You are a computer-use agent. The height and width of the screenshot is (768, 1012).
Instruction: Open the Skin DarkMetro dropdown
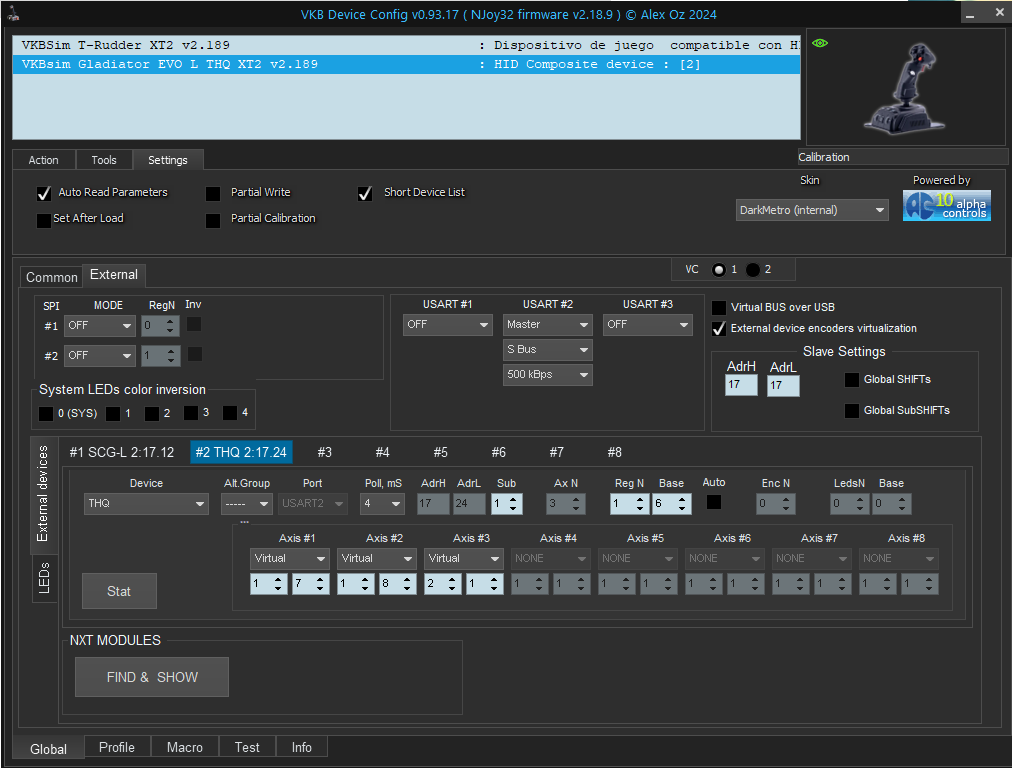point(812,210)
